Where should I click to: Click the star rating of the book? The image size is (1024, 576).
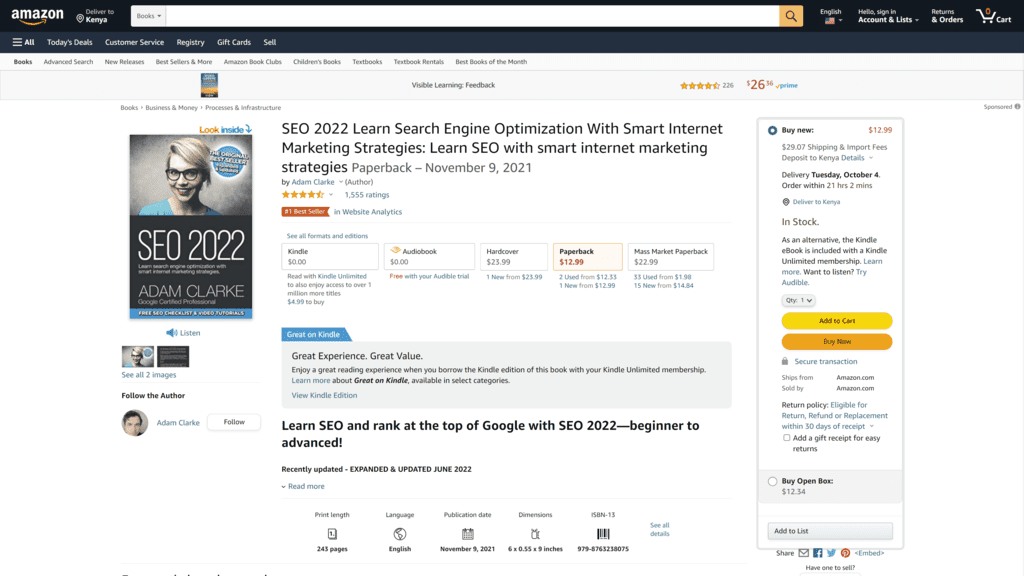[x=302, y=195]
